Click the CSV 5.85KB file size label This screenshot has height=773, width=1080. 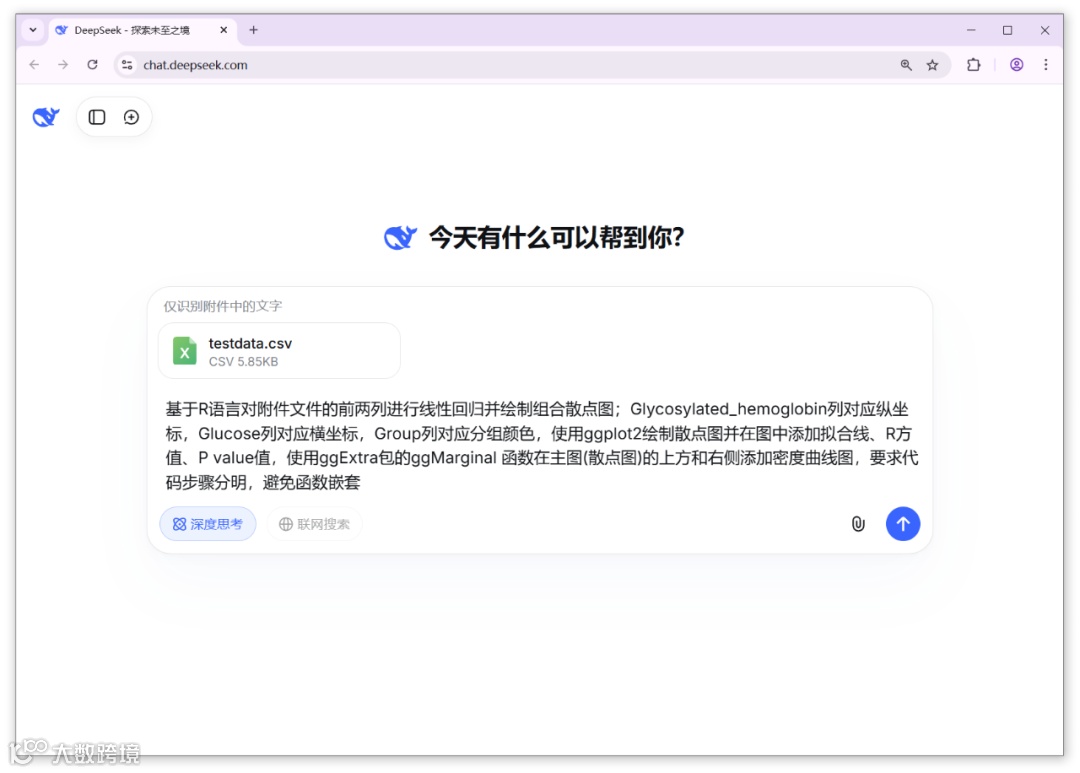pyautogui.click(x=243, y=362)
